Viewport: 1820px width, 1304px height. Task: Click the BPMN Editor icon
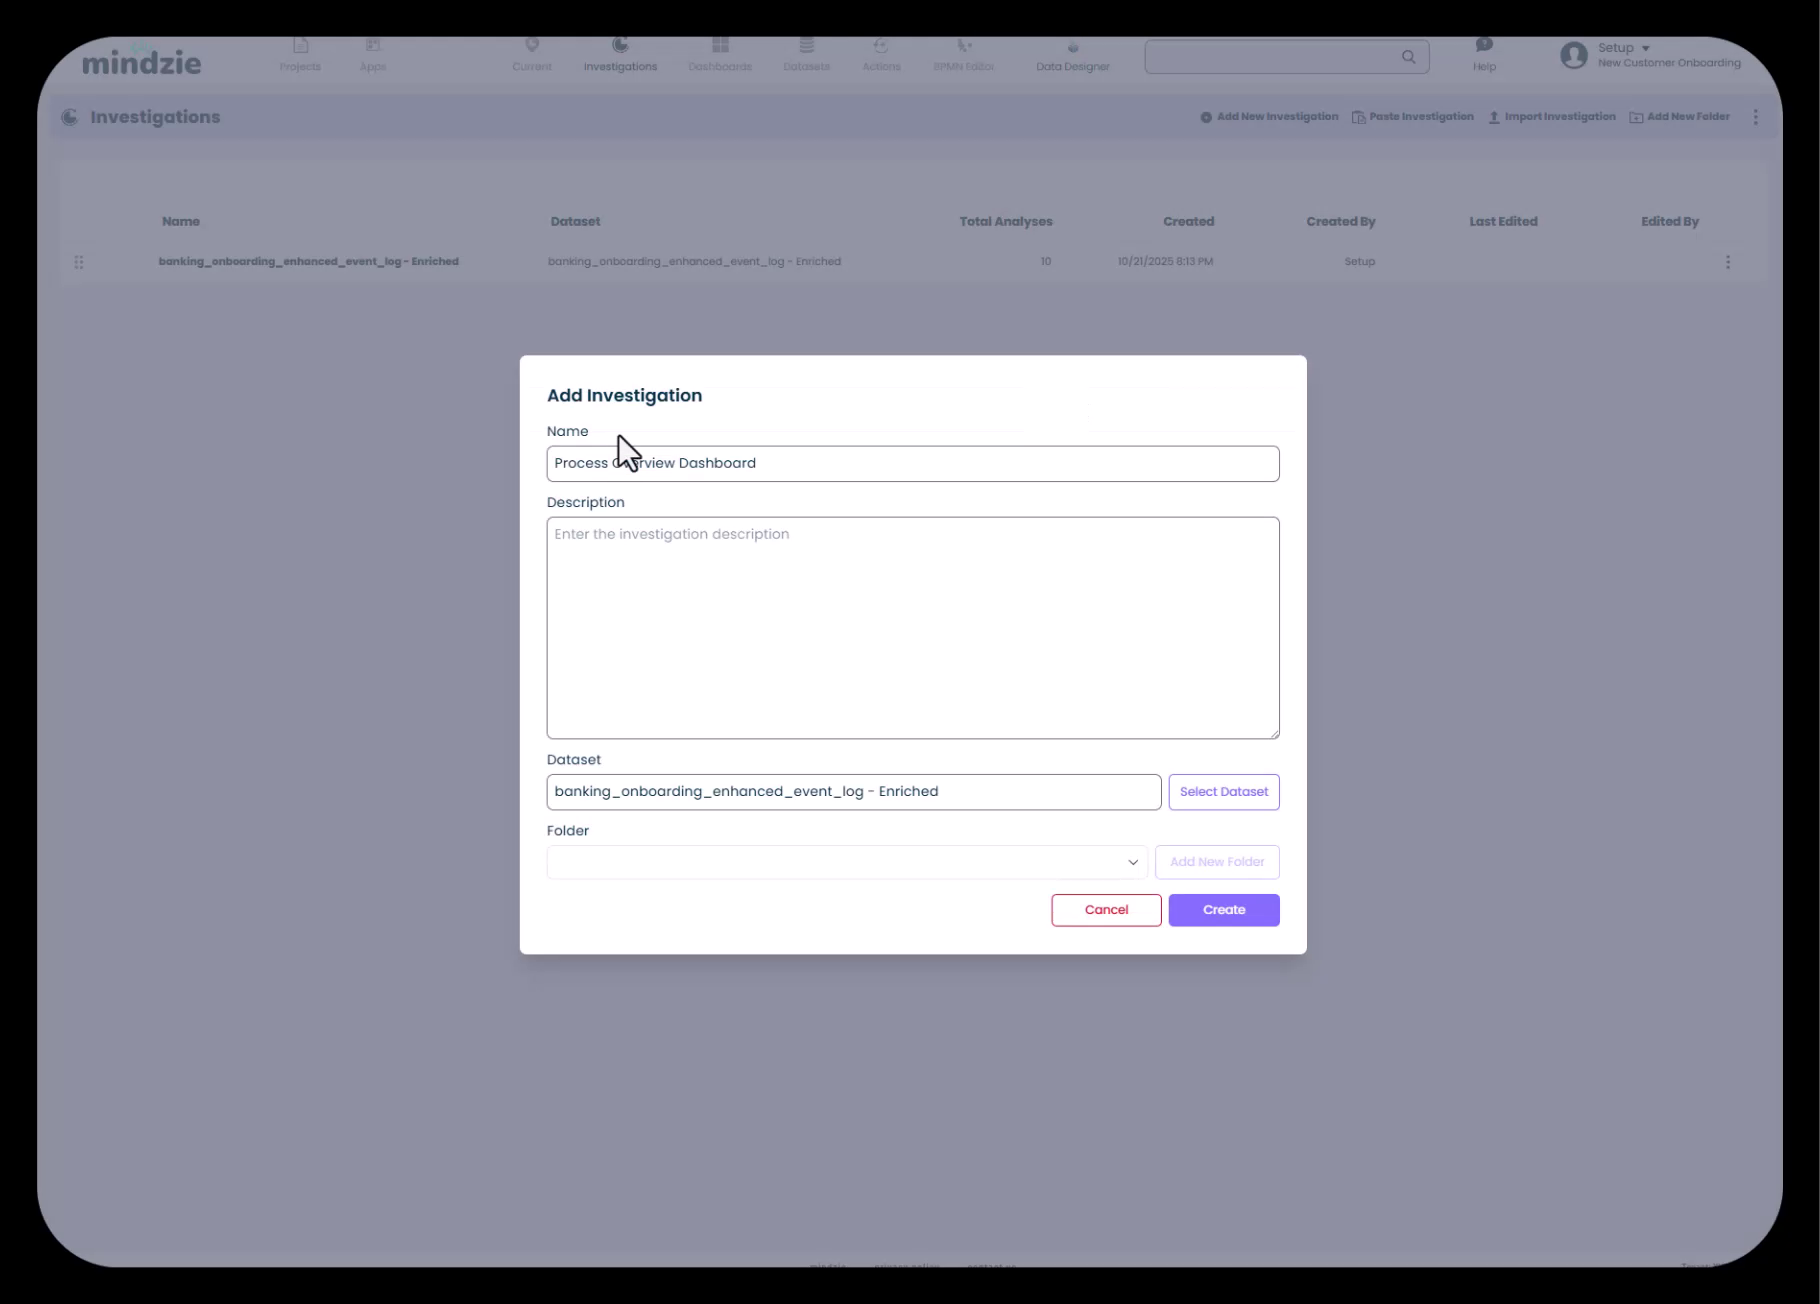pyautogui.click(x=963, y=47)
